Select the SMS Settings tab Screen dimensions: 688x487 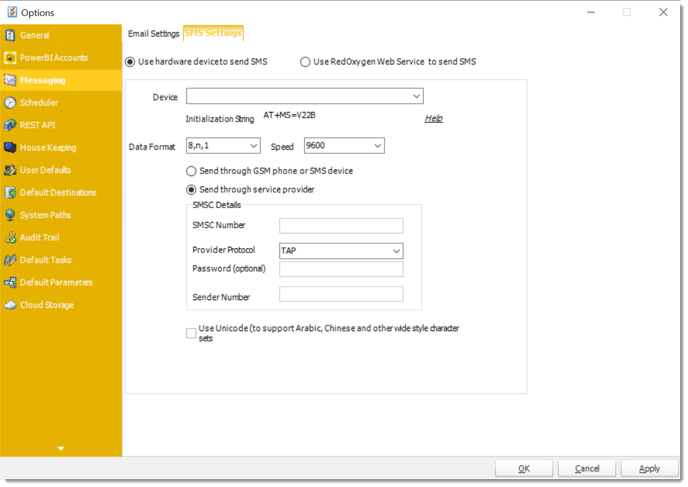213,33
